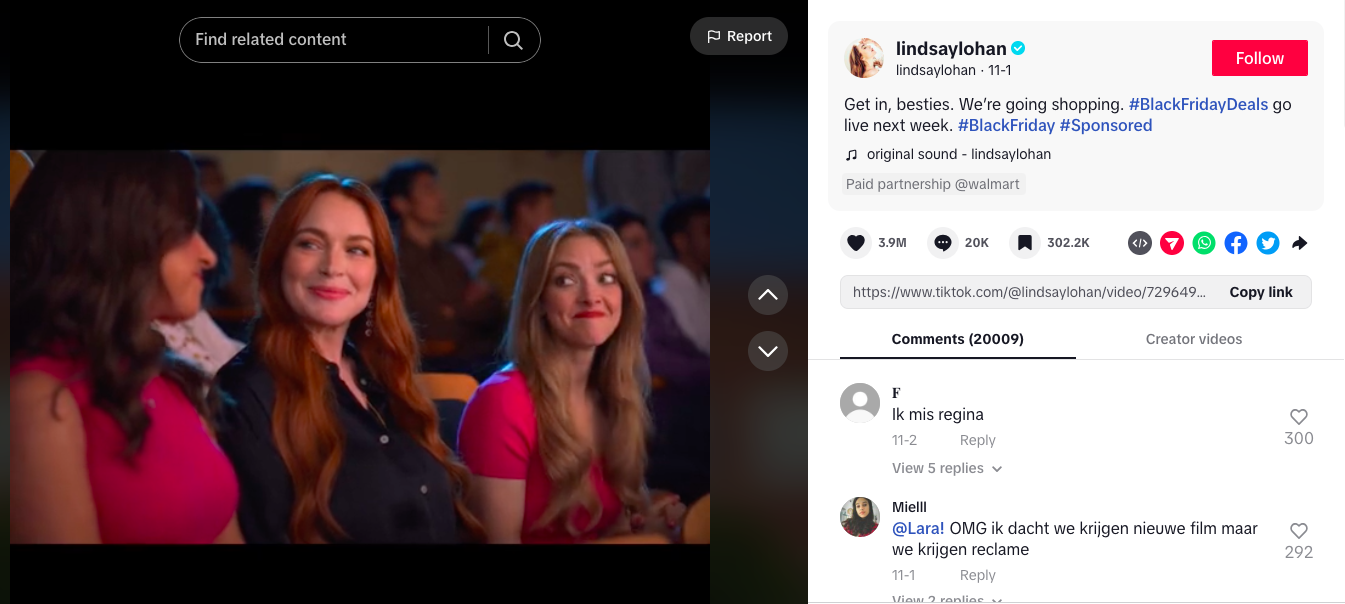This screenshot has height=604, width=1345.
Task: Click the 302.2K saves count
Action: (x=1068, y=243)
